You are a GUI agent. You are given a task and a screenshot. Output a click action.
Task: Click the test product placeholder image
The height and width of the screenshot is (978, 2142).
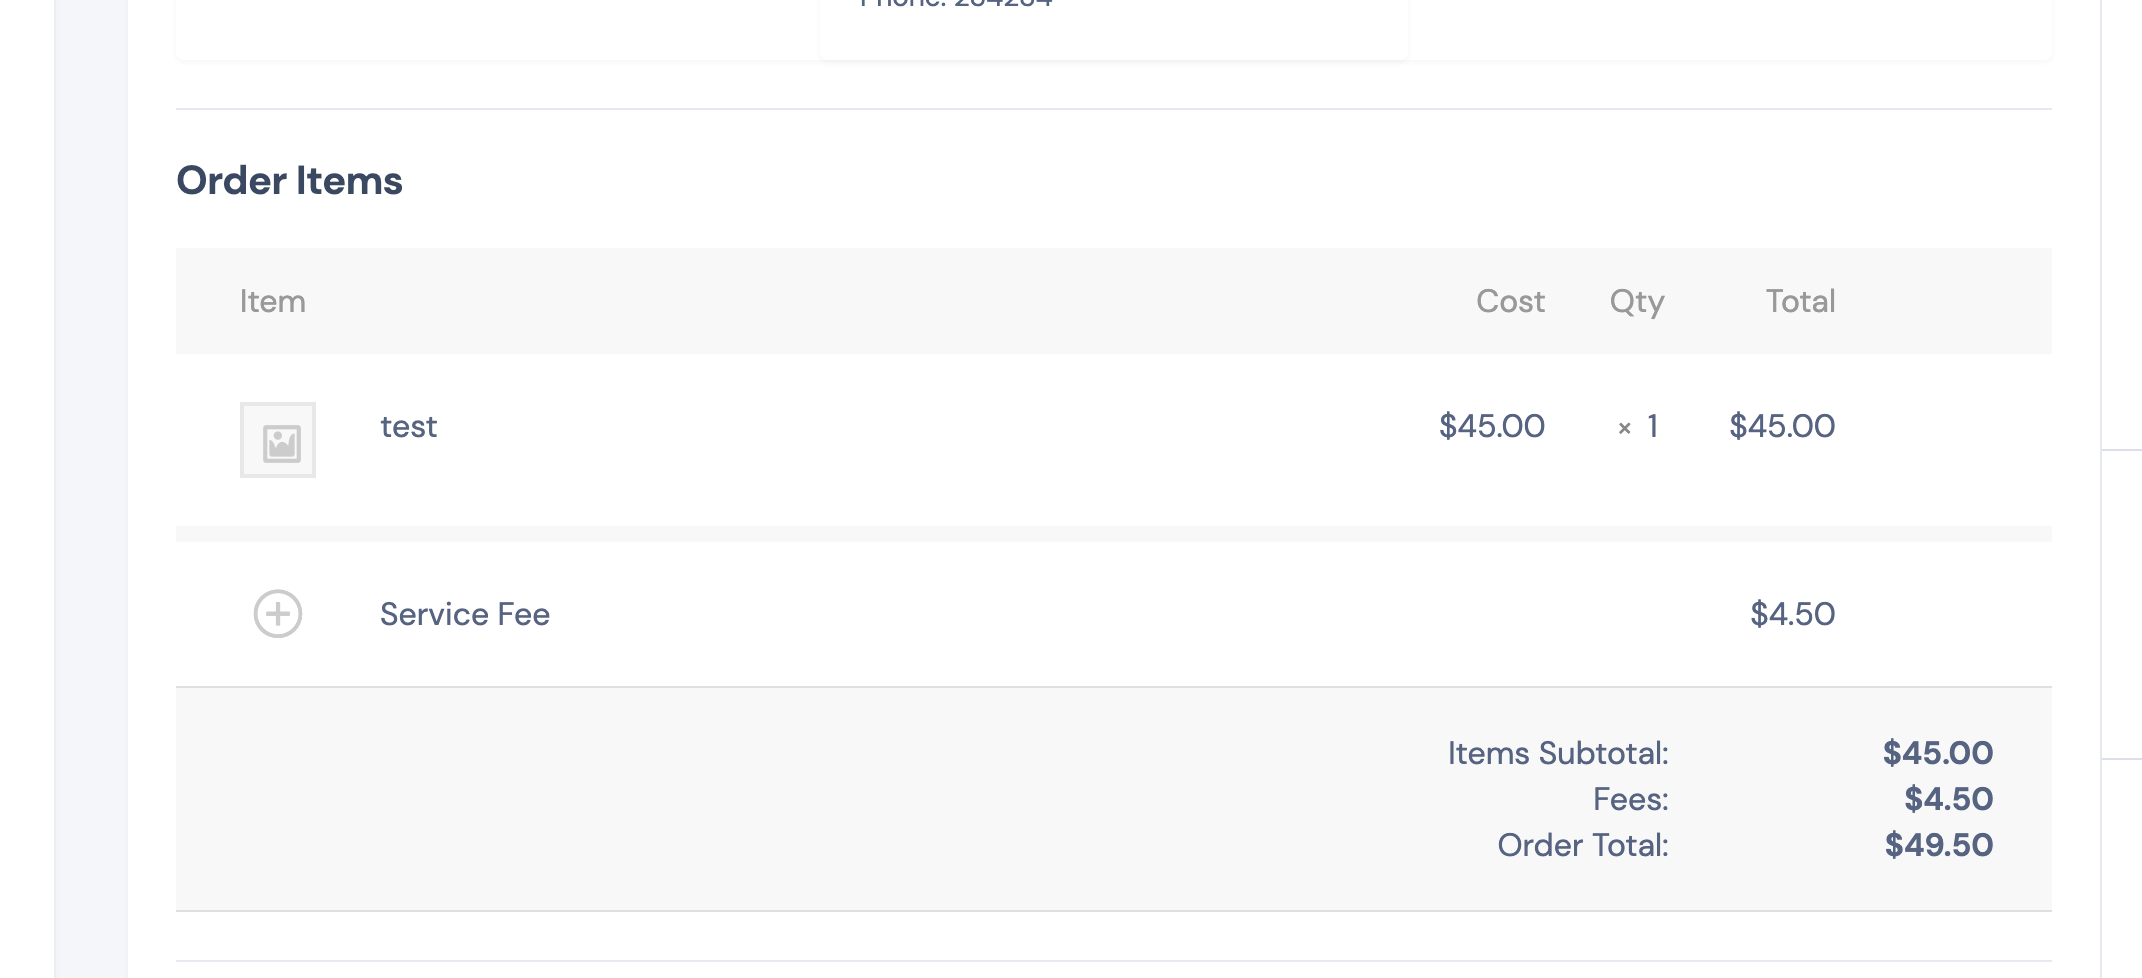(278, 440)
